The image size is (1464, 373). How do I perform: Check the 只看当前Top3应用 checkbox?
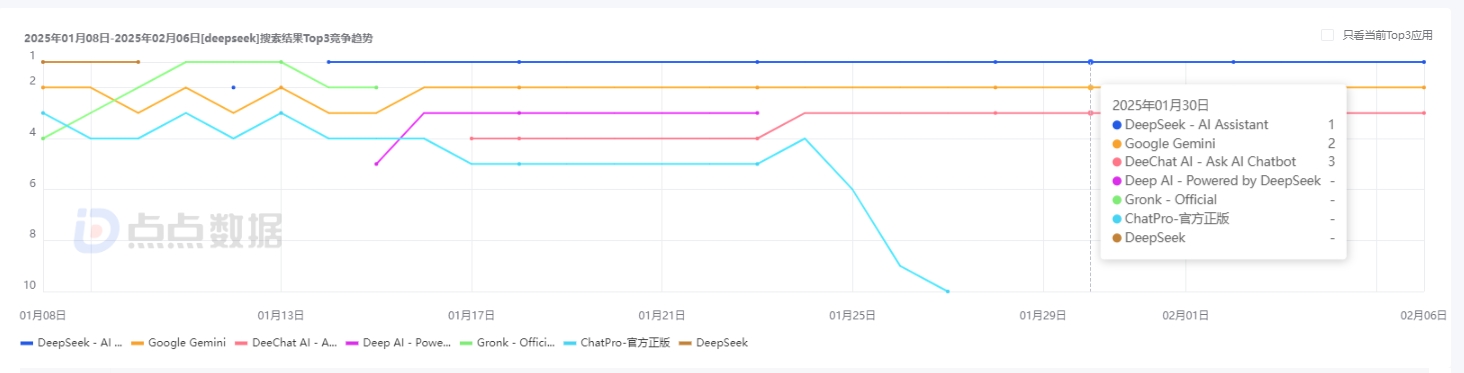pos(1327,35)
